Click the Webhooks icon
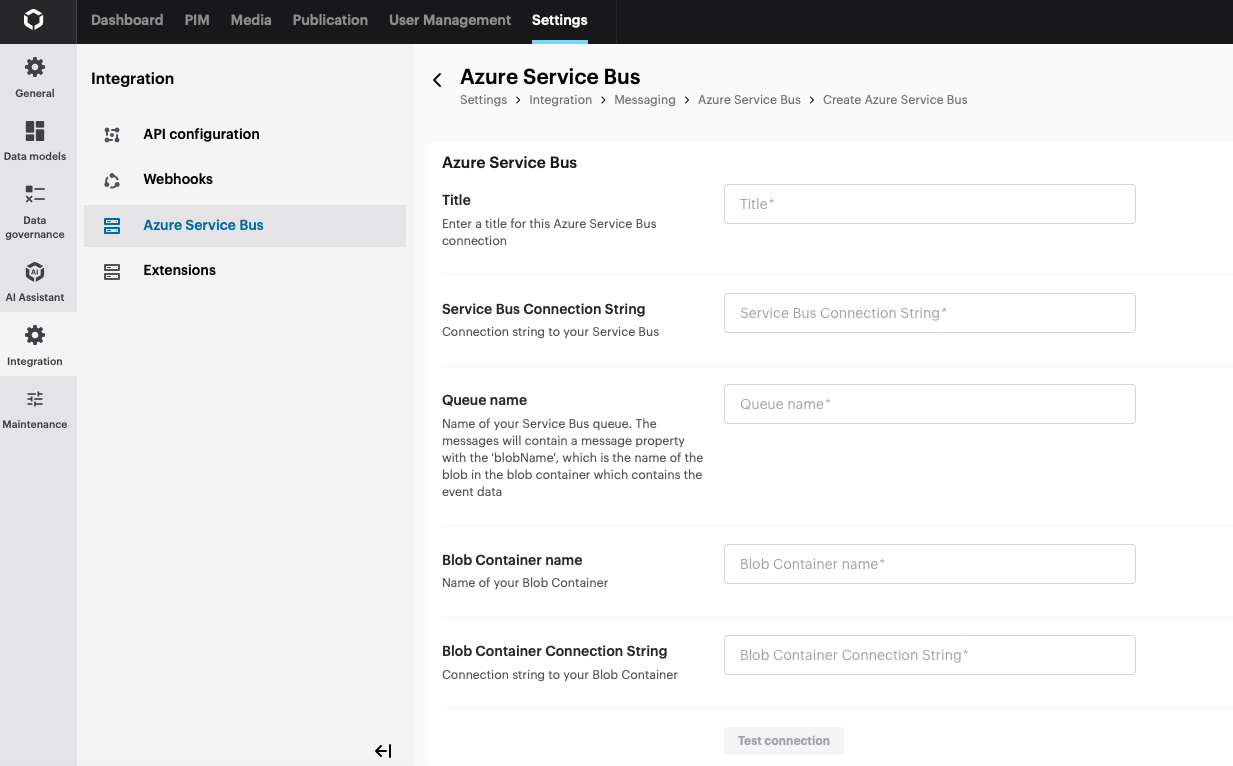This screenshot has width=1233, height=766. tap(112, 180)
